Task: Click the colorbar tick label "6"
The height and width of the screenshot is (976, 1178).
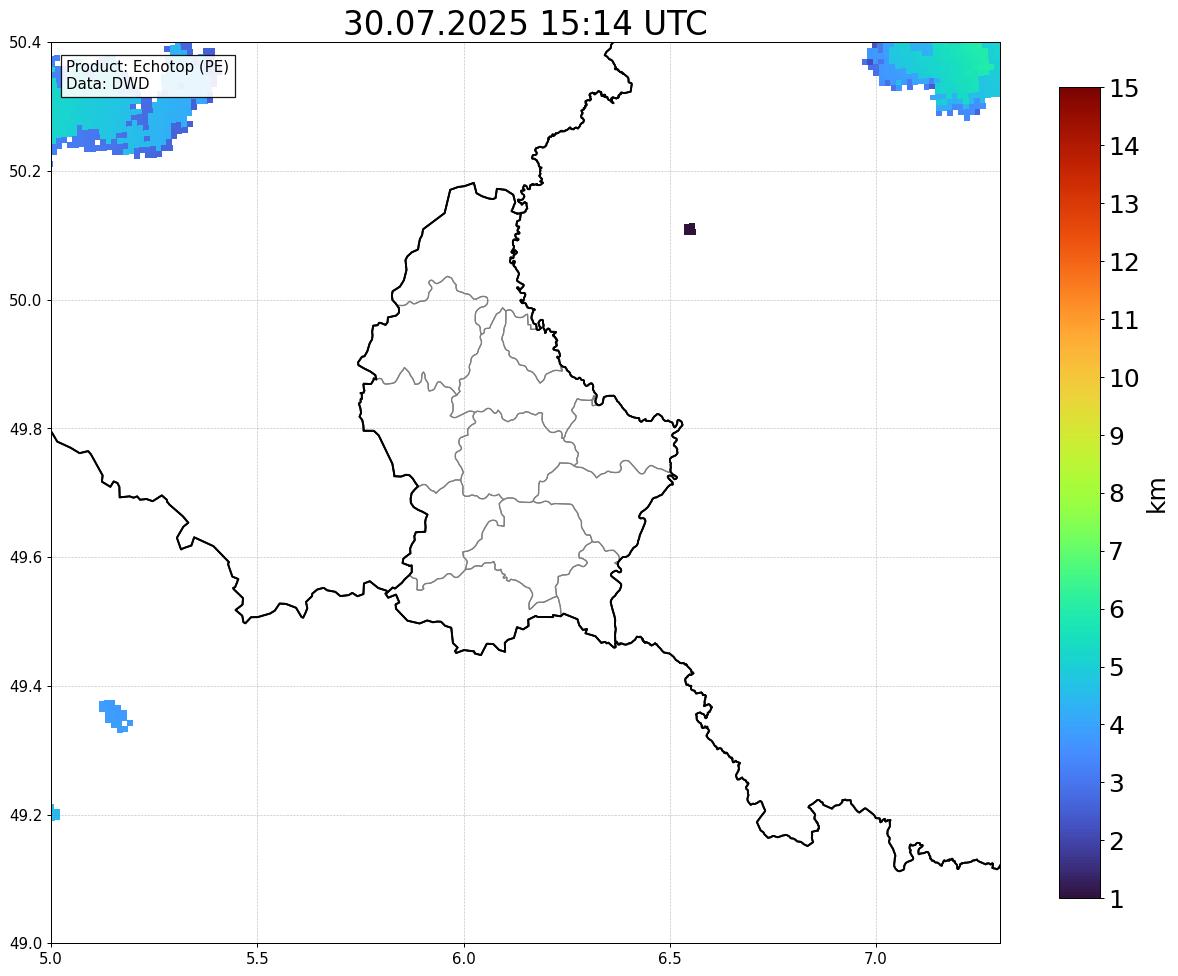Action: [x=1117, y=609]
